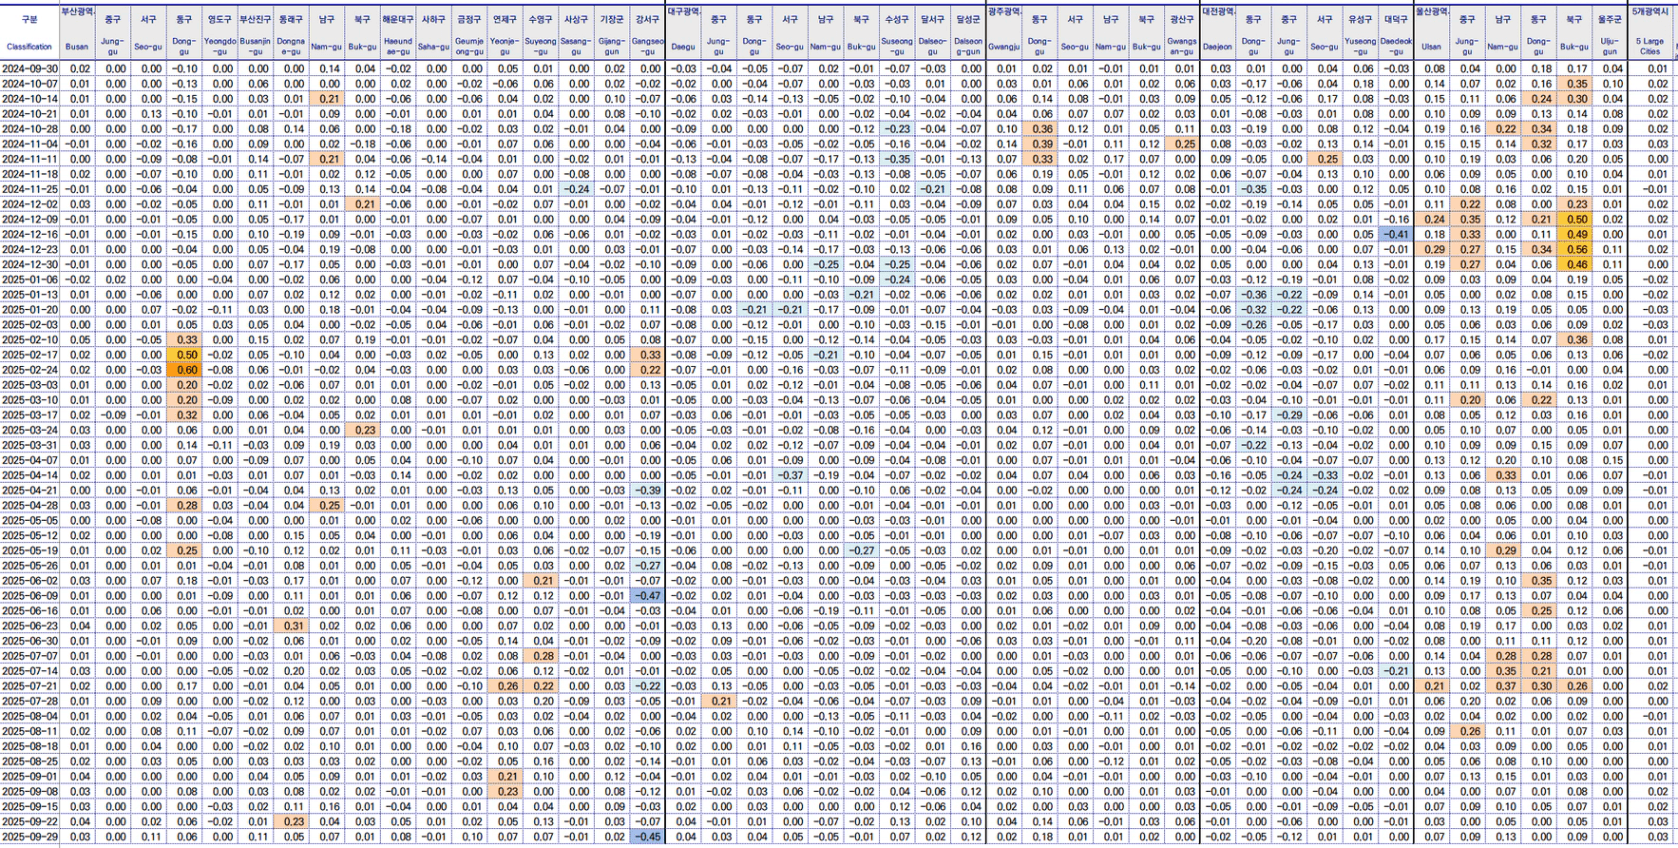
Task: Select the blue -0.47 cell
Action: click(648, 596)
